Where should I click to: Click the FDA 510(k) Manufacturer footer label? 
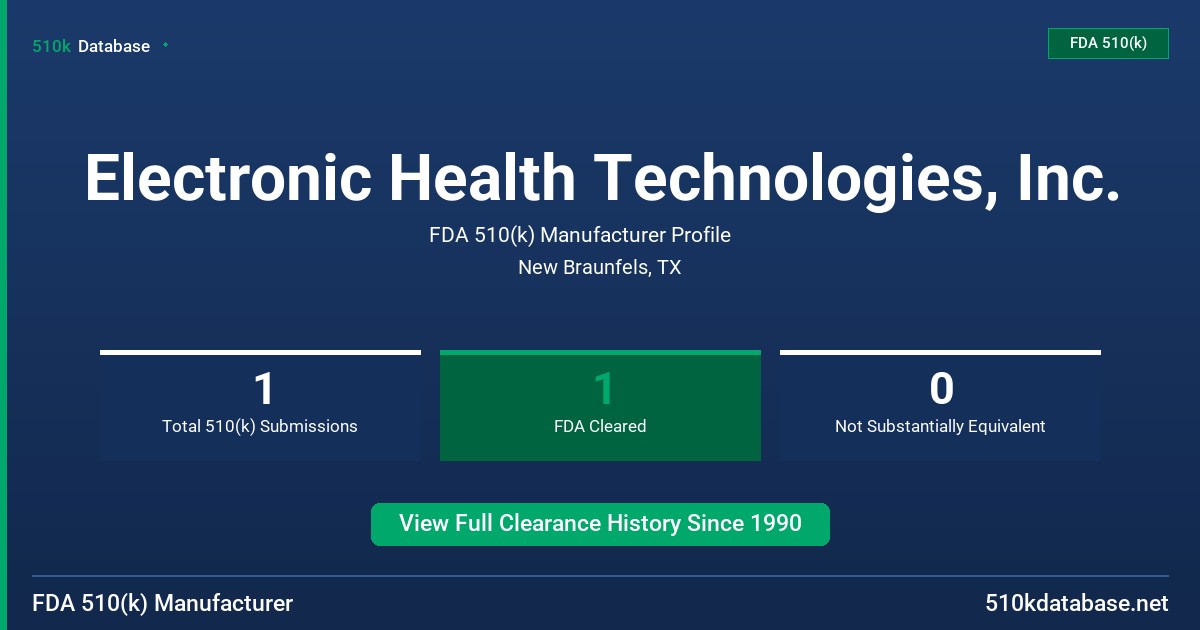click(163, 603)
